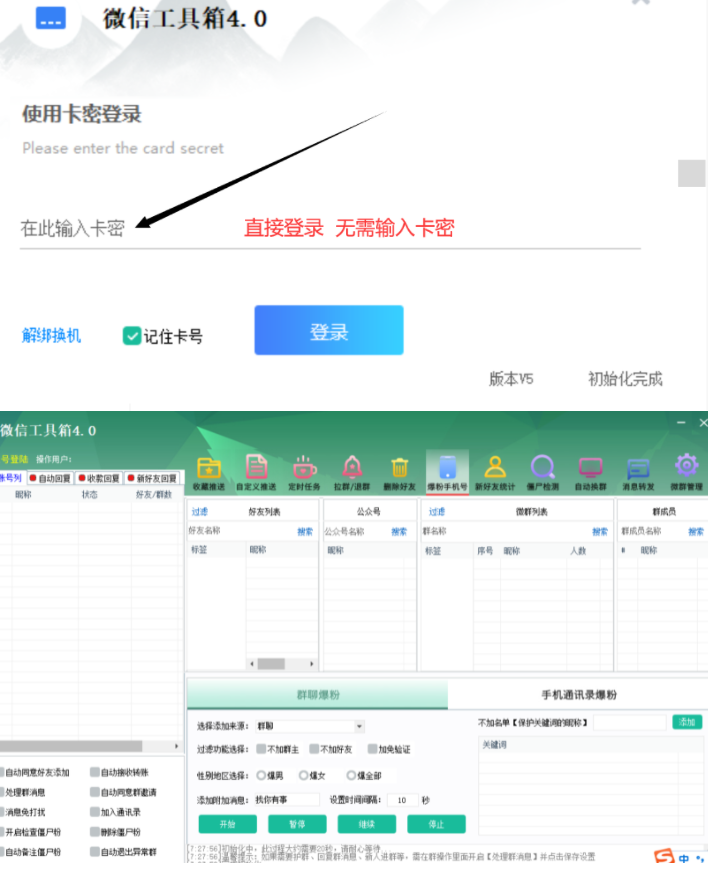Select the 拉群/退群 bell icon
This screenshot has height=871, width=708.
point(352,467)
